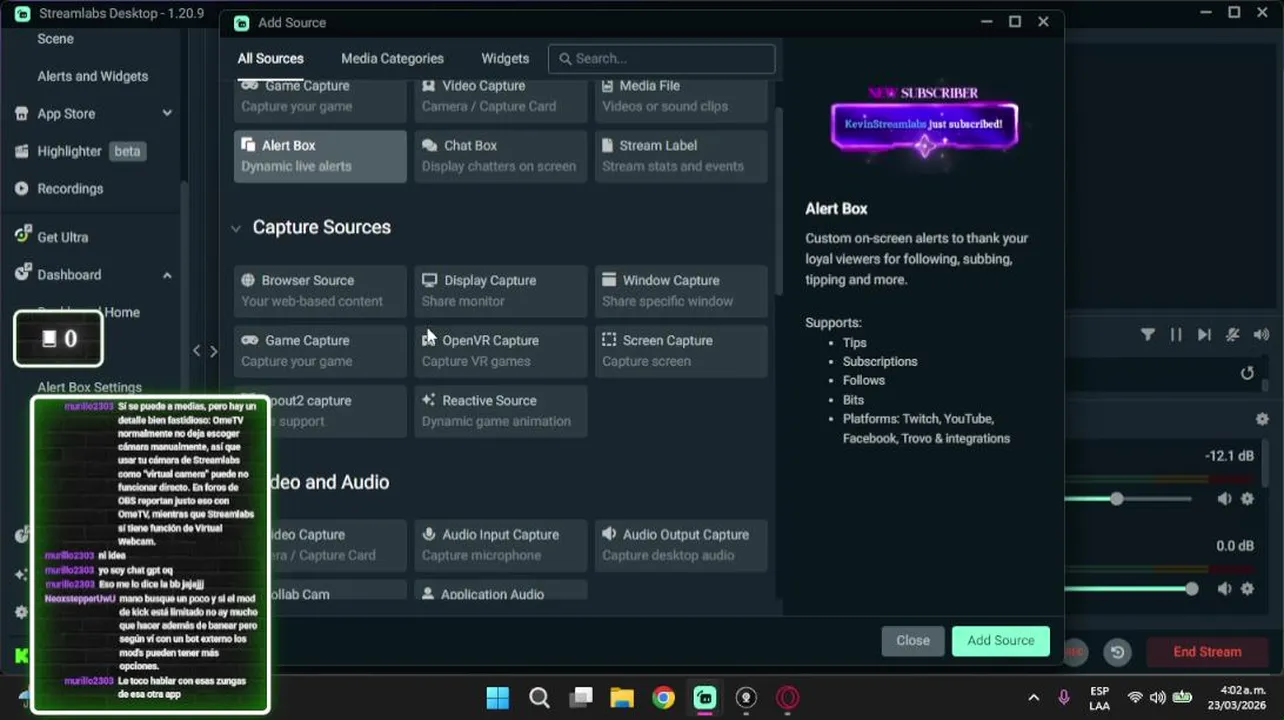Collapse the Capture Sources section
Image resolution: width=1284 pixels, height=720 pixels.
(236, 228)
